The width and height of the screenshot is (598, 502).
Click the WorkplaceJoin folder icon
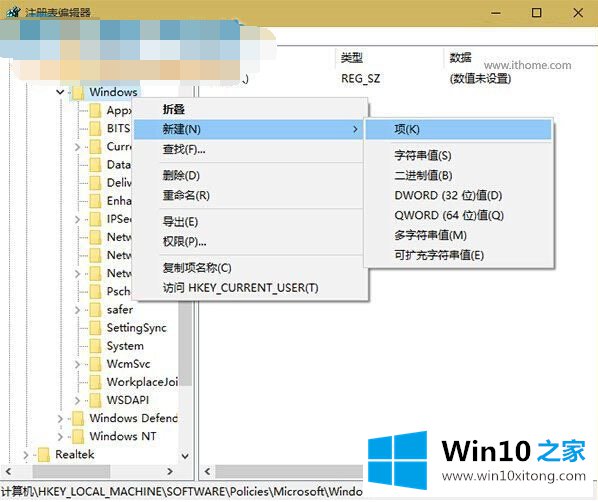[x=95, y=382]
